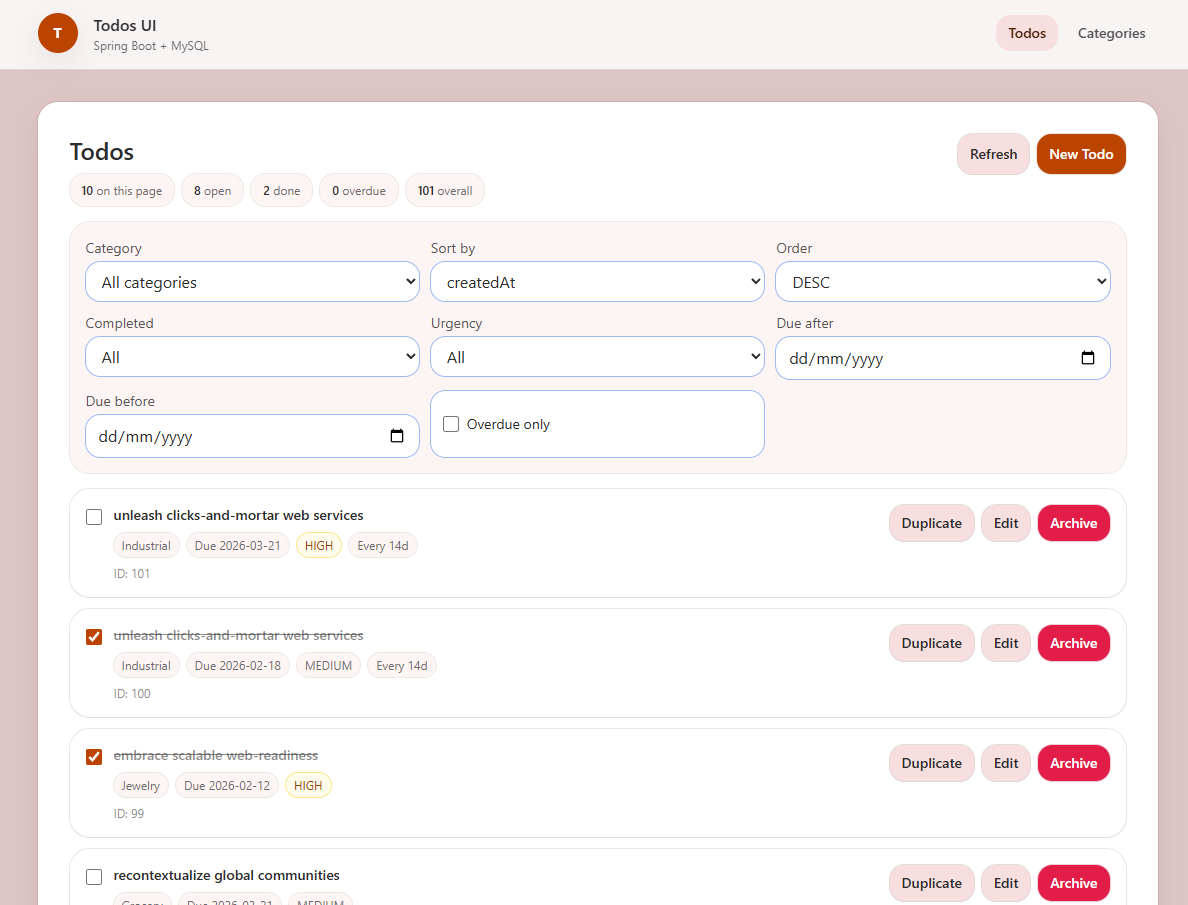Duplicate the embrace scalable web-readiness todo

tap(932, 763)
